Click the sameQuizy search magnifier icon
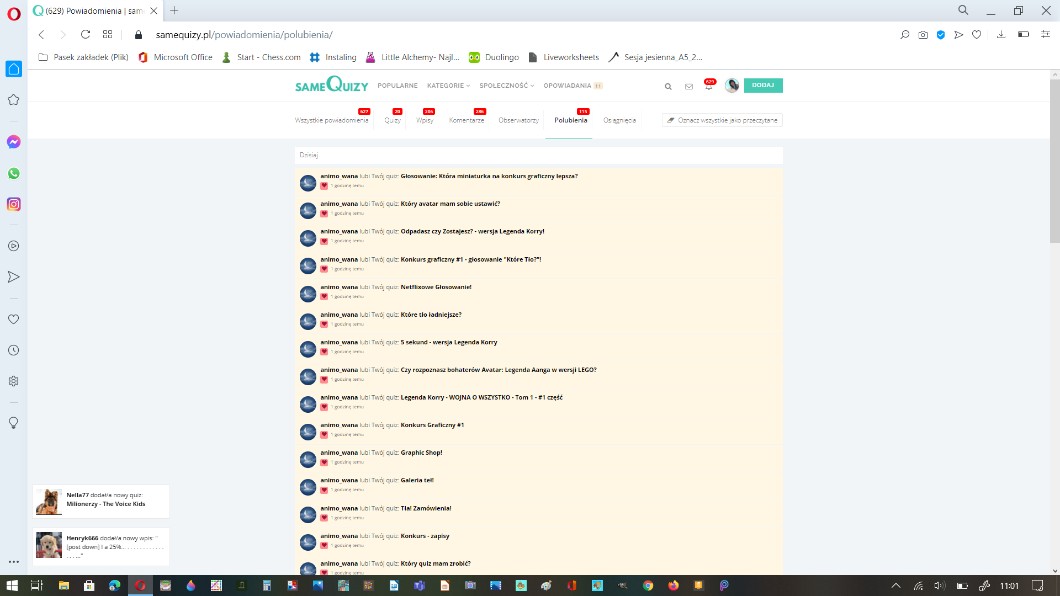The image size is (1060, 596). click(x=668, y=86)
